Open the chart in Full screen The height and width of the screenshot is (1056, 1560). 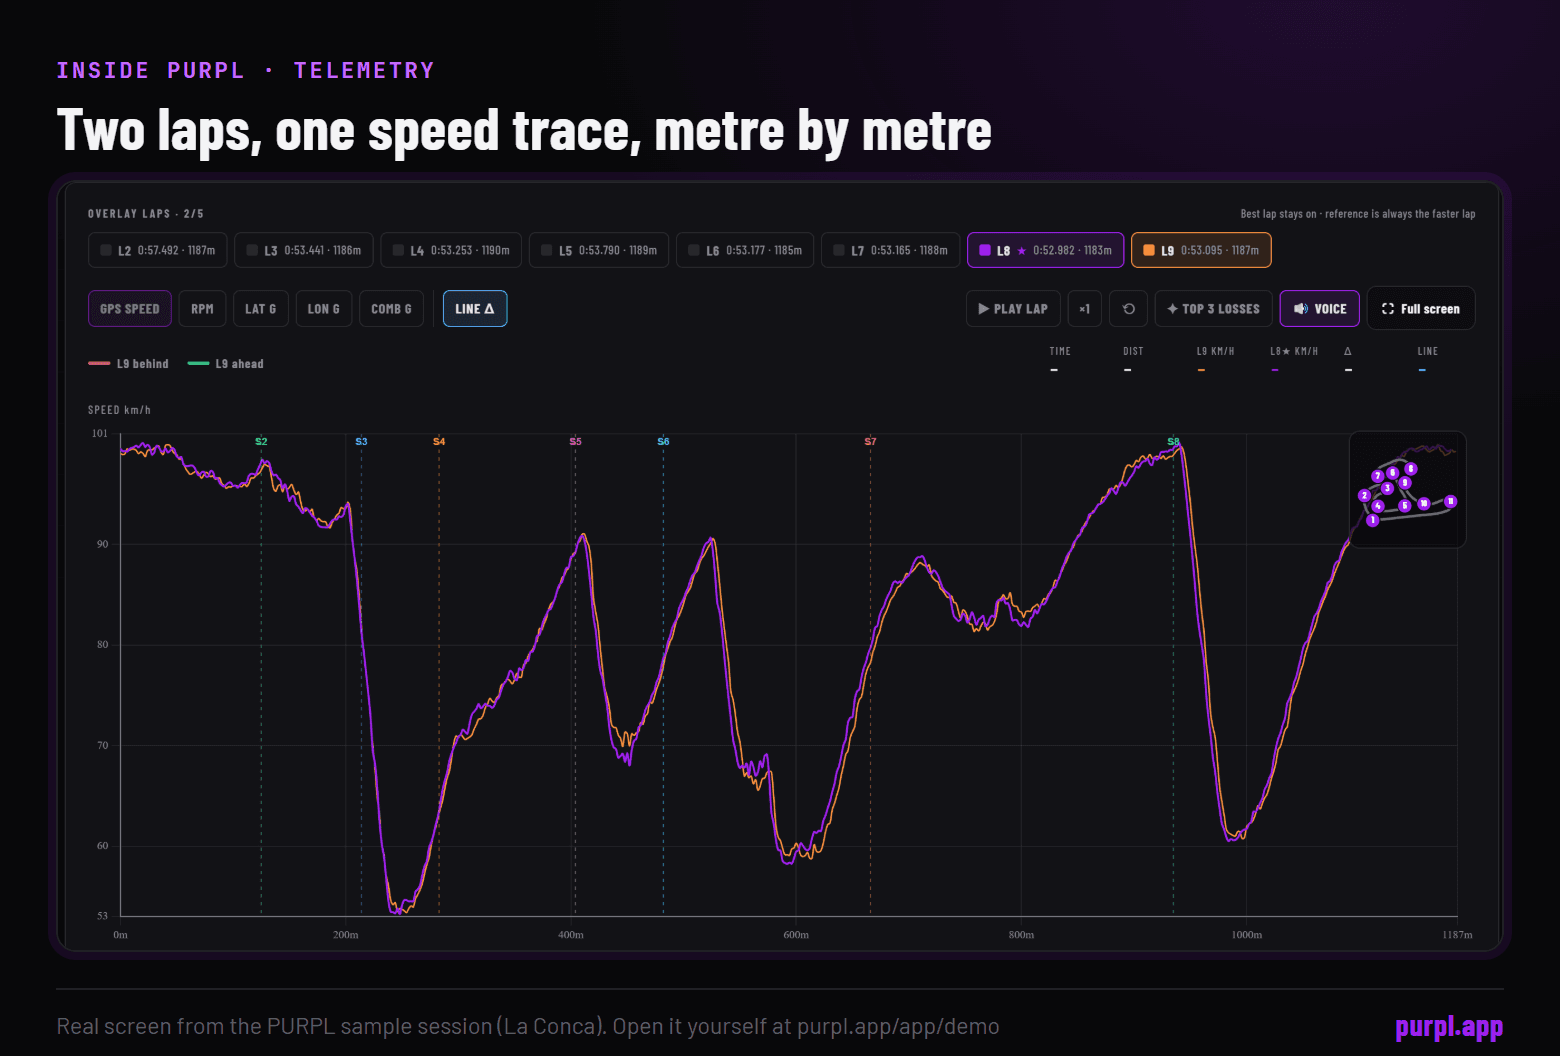(x=1421, y=309)
